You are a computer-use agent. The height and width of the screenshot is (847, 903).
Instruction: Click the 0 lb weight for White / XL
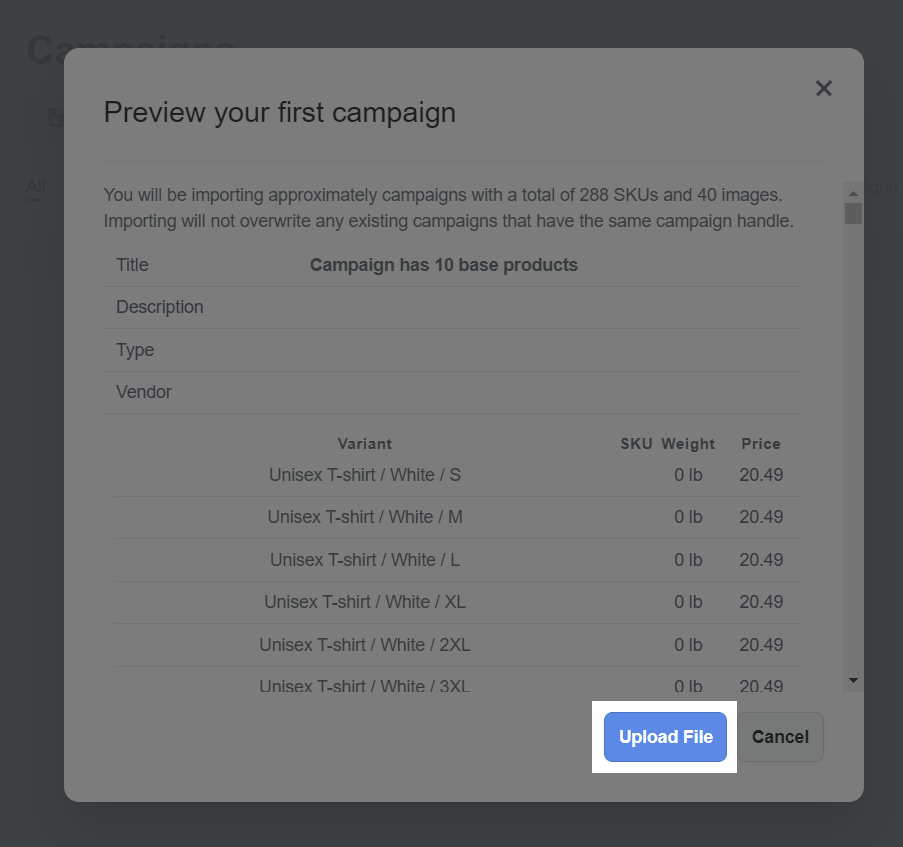pos(688,602)
